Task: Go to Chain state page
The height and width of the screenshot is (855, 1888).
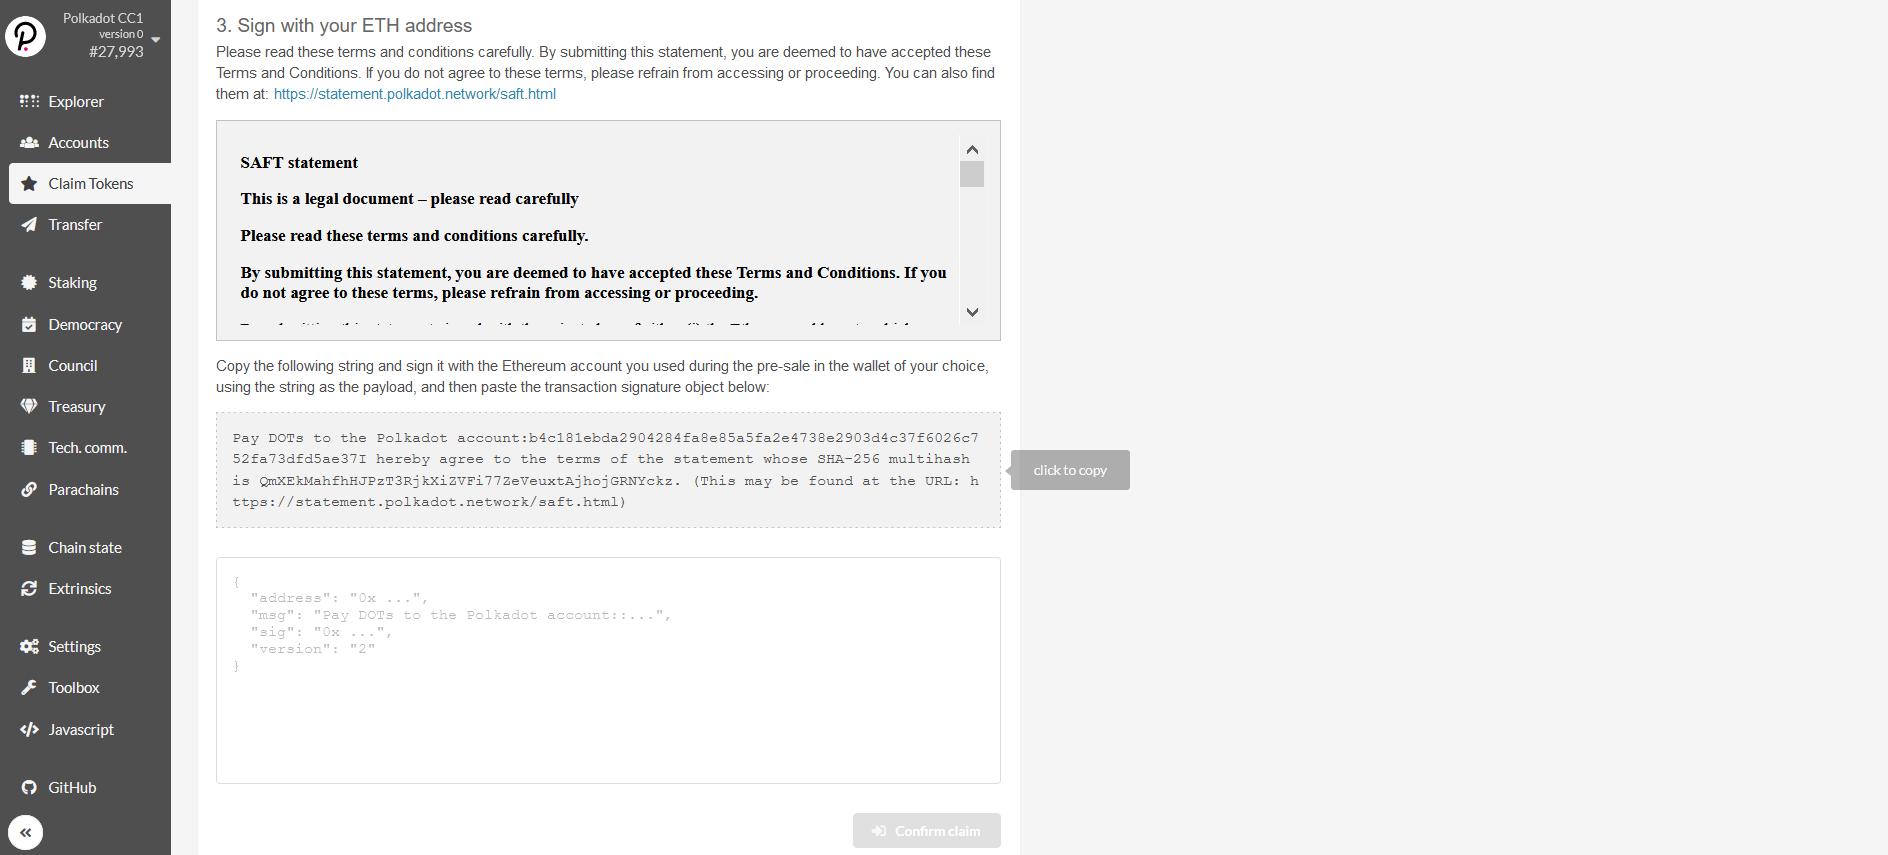Action: coord(86,548)
